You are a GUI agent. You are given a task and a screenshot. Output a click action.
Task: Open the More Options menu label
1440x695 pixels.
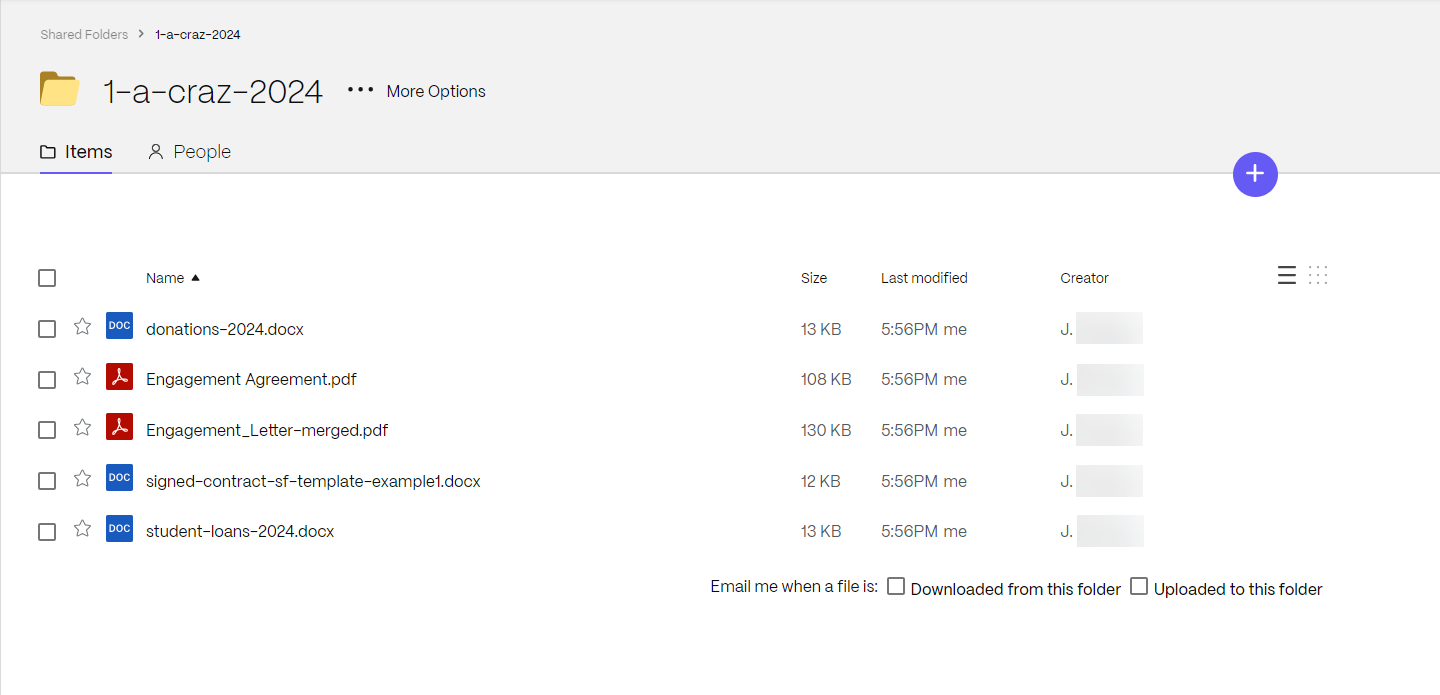[436, 91]
